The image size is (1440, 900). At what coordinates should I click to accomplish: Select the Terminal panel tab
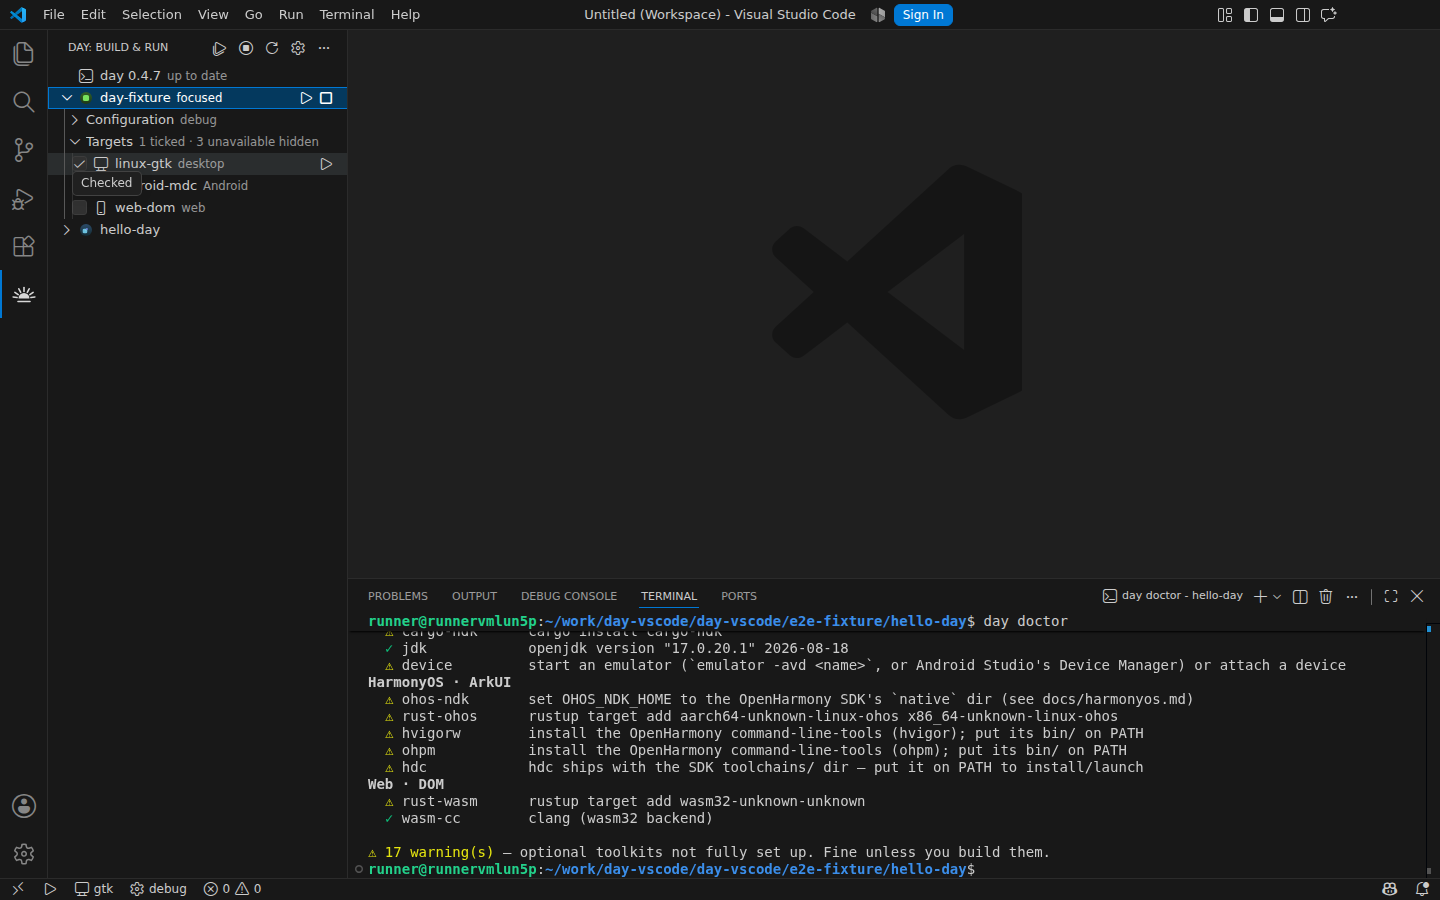pyautogui.click(x=669, y=596)
